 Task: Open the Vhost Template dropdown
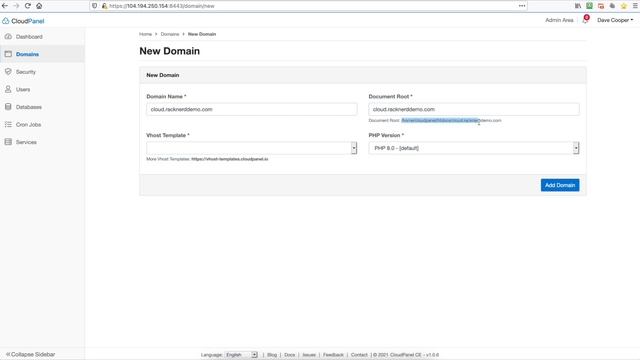pyautogui.click(x=251, y=148)
